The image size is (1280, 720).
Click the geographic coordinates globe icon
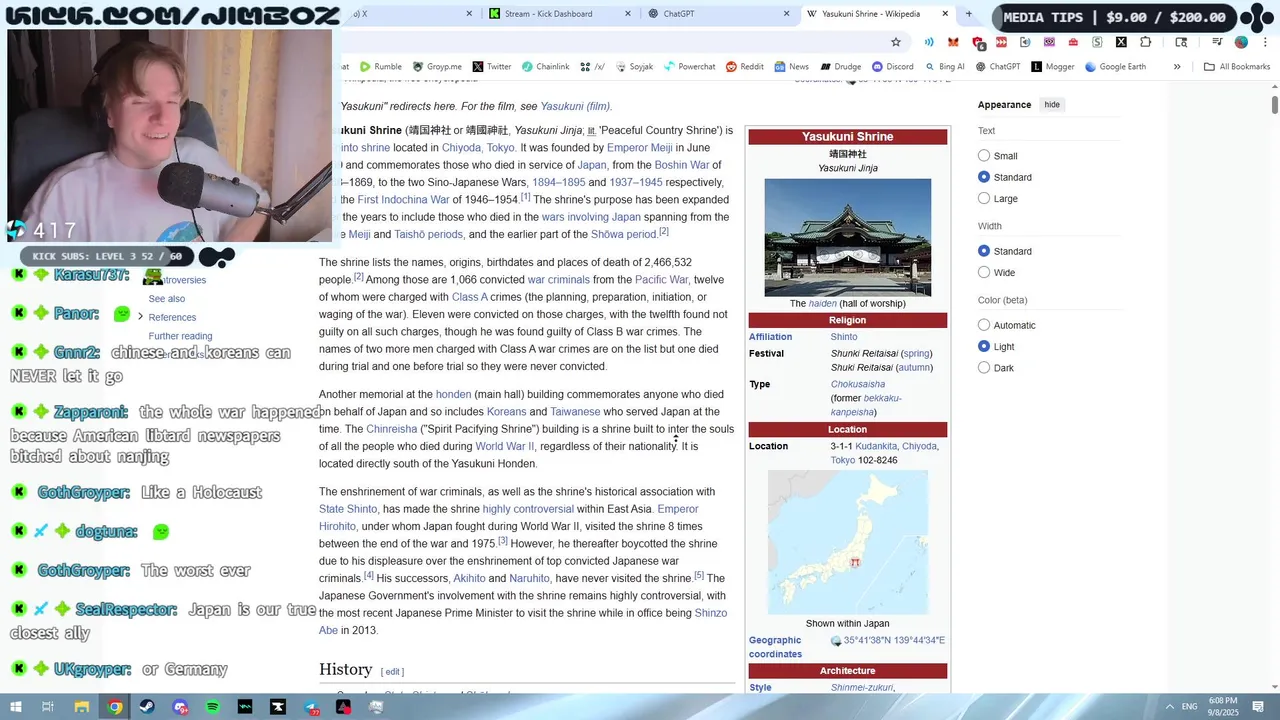(836, 641)
